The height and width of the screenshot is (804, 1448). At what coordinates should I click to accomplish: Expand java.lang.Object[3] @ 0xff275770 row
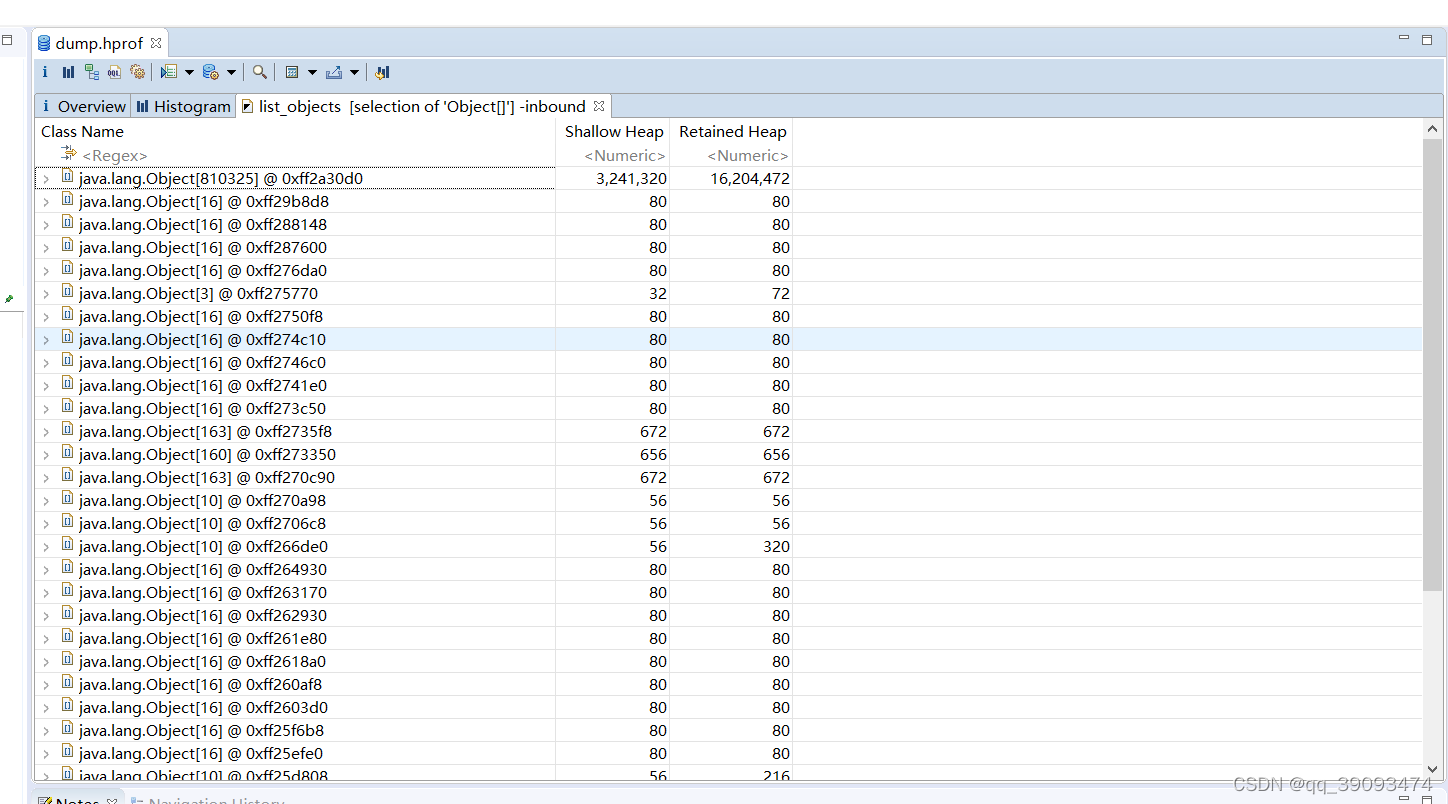tap(46, 294)
